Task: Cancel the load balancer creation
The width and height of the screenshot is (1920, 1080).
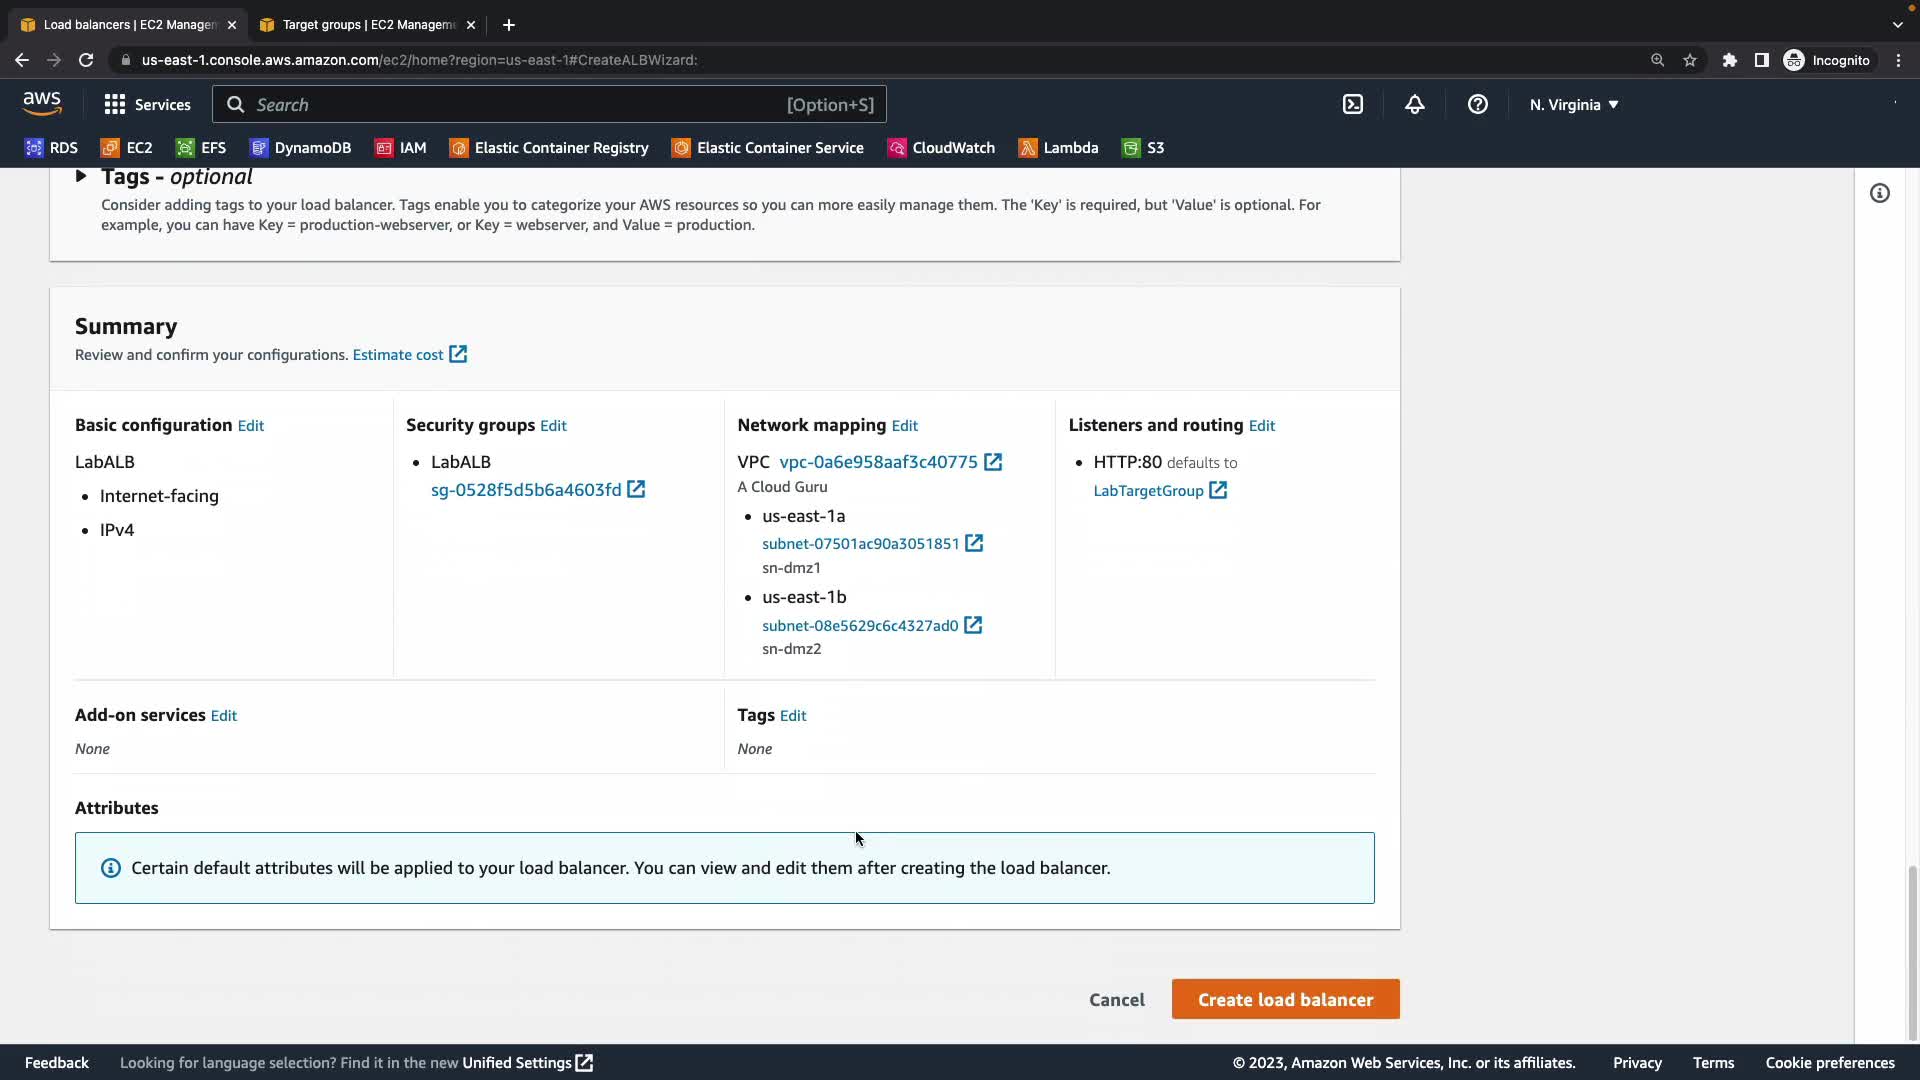Action: pos(1116,999)
